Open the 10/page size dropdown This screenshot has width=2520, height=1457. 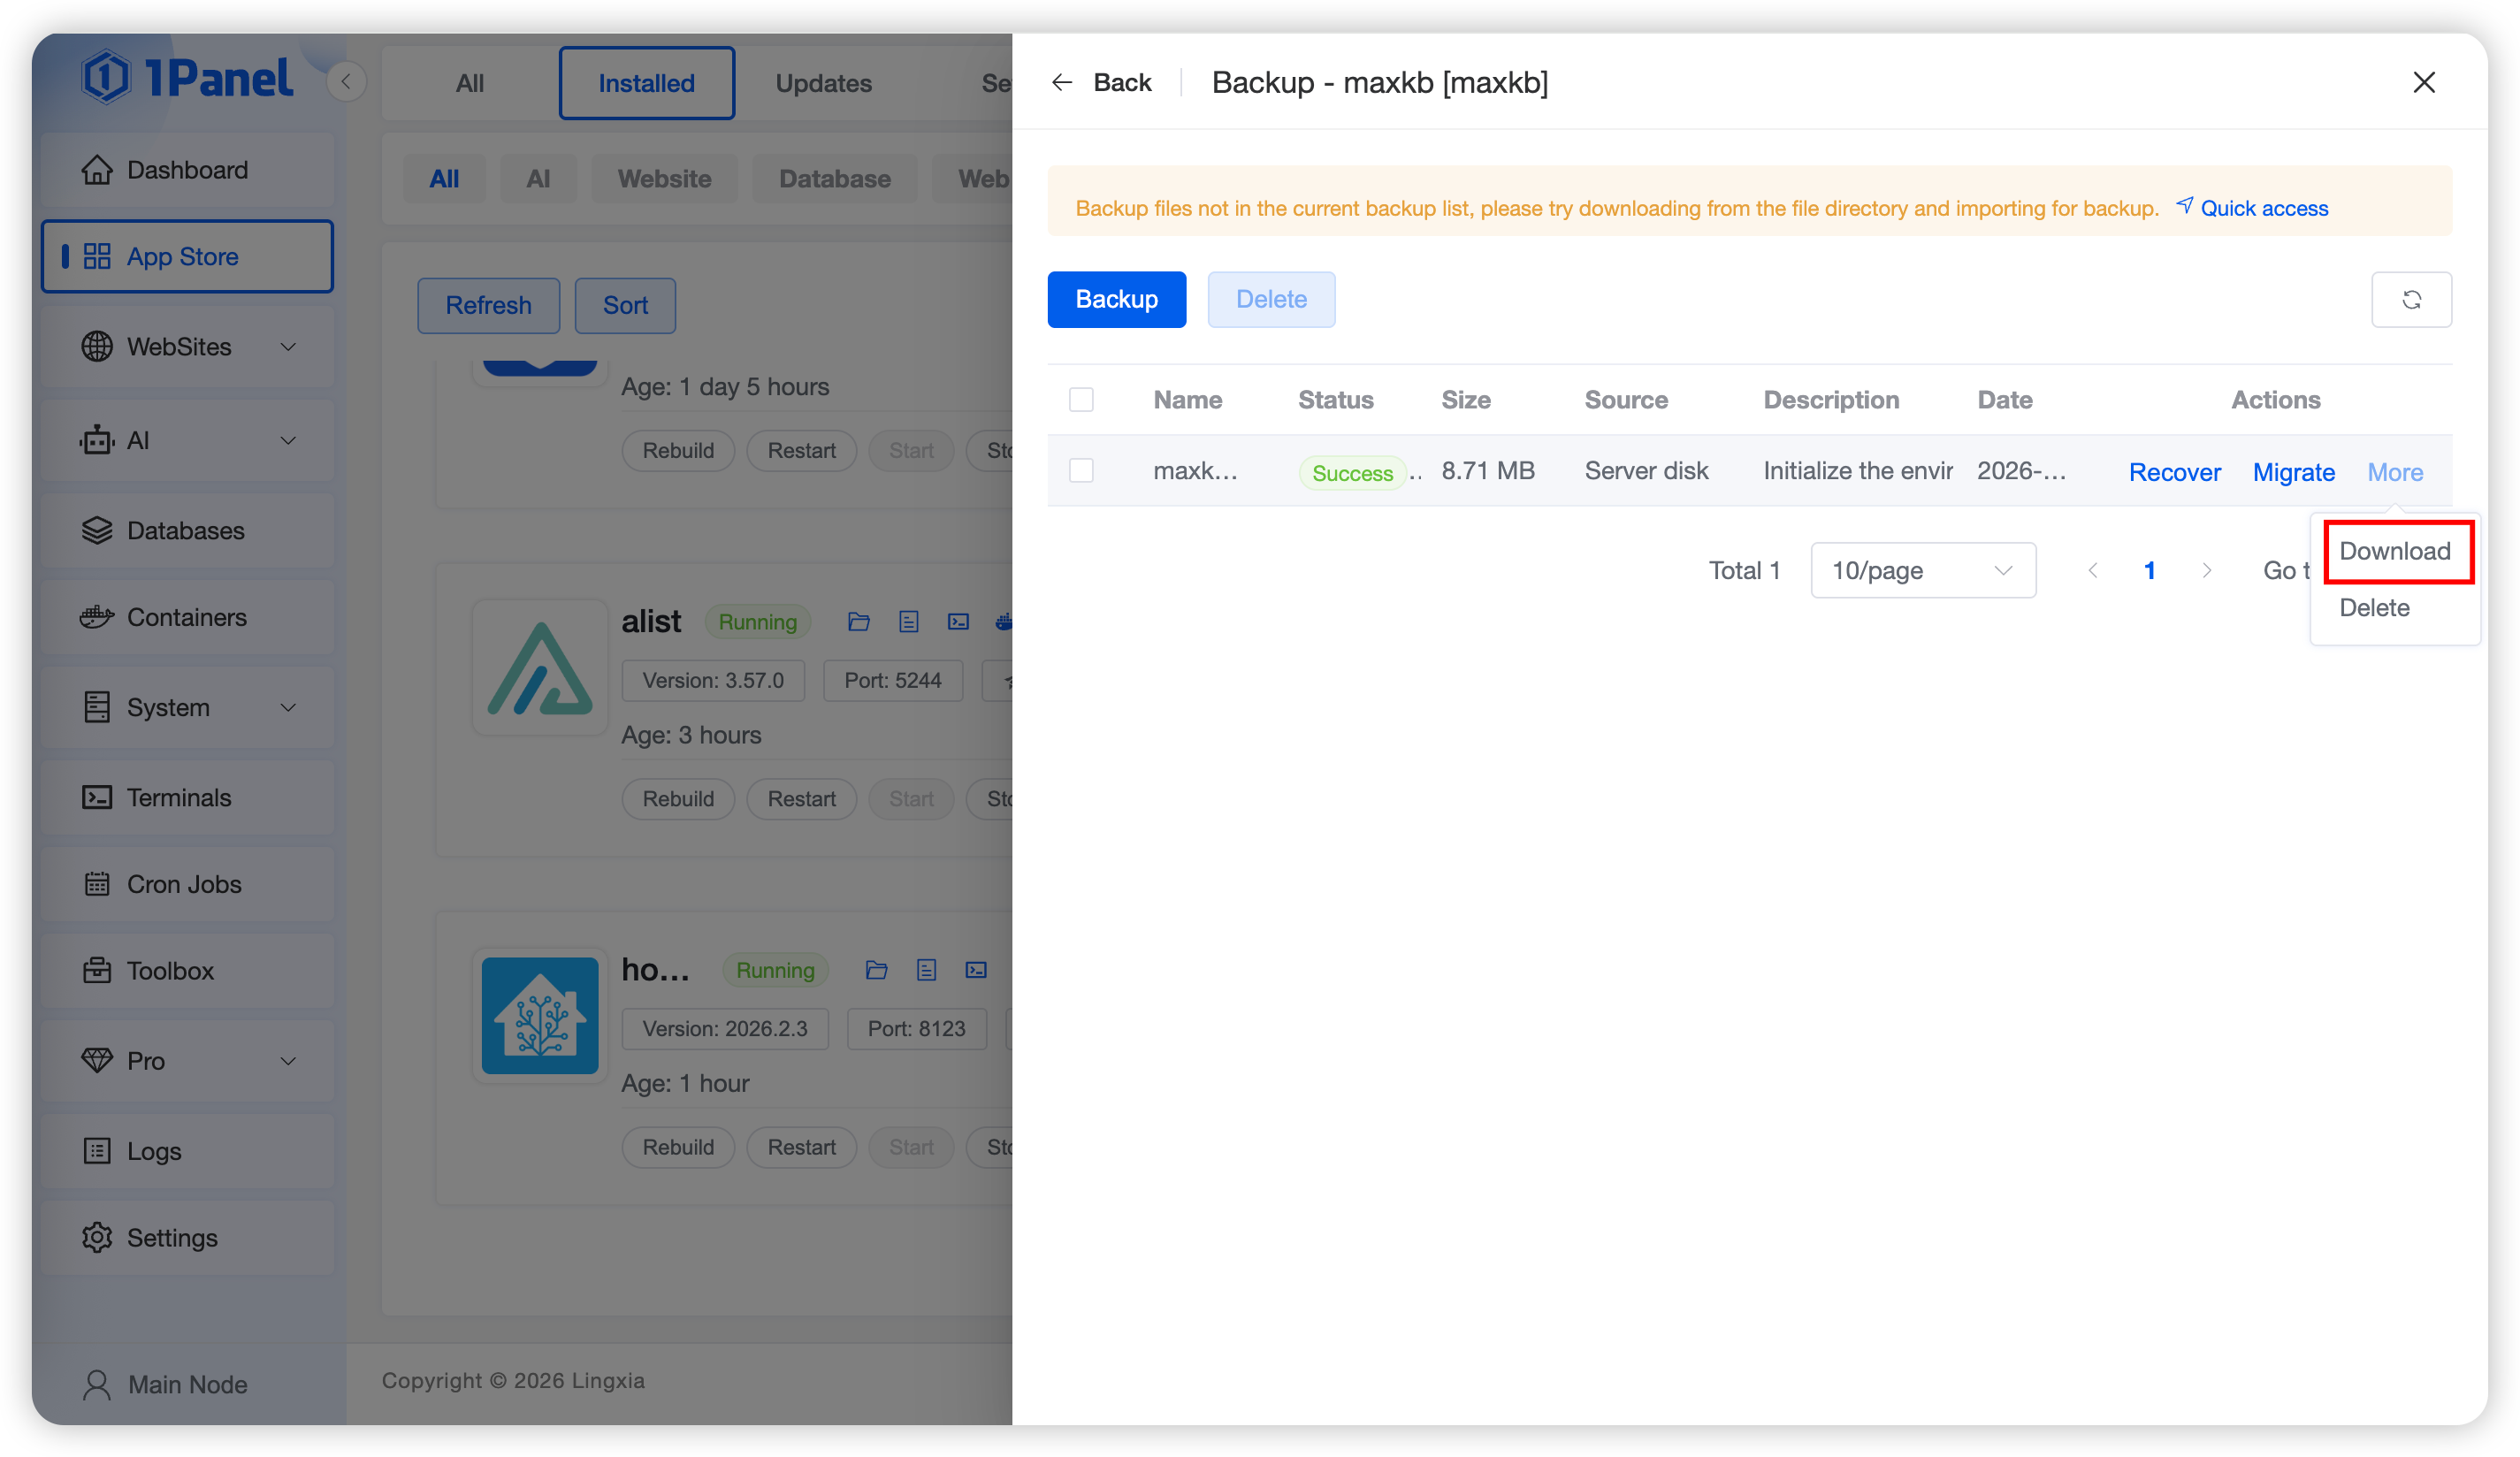point(1922,570)
